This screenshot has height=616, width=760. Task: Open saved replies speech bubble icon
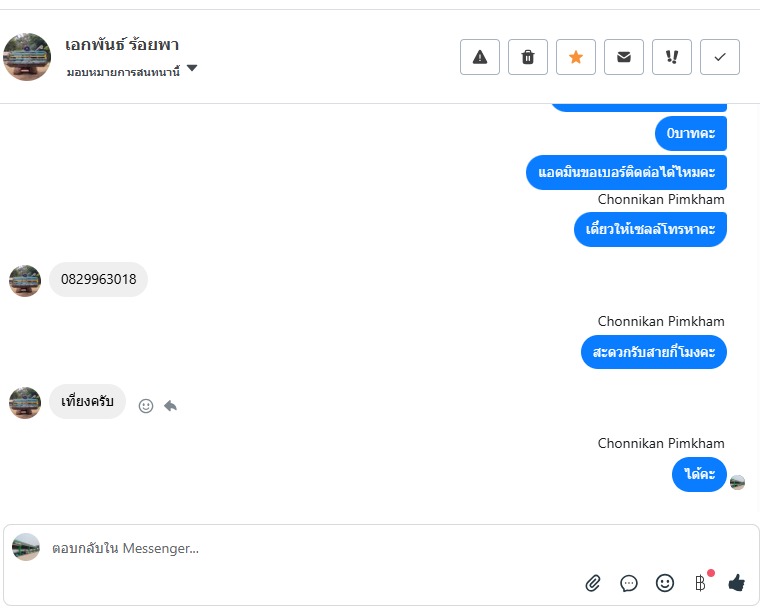pos(629,582)
